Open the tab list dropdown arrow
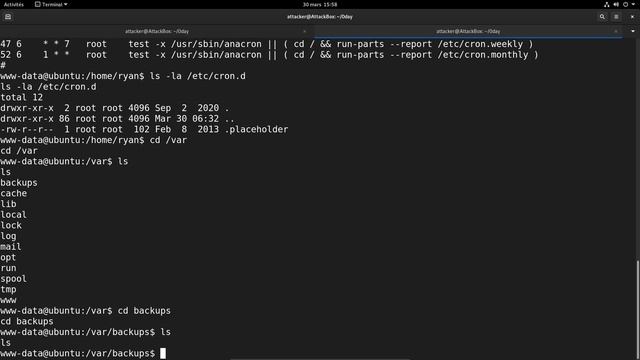The width and height of the screenshot is (640, 360). coord(633,31)
